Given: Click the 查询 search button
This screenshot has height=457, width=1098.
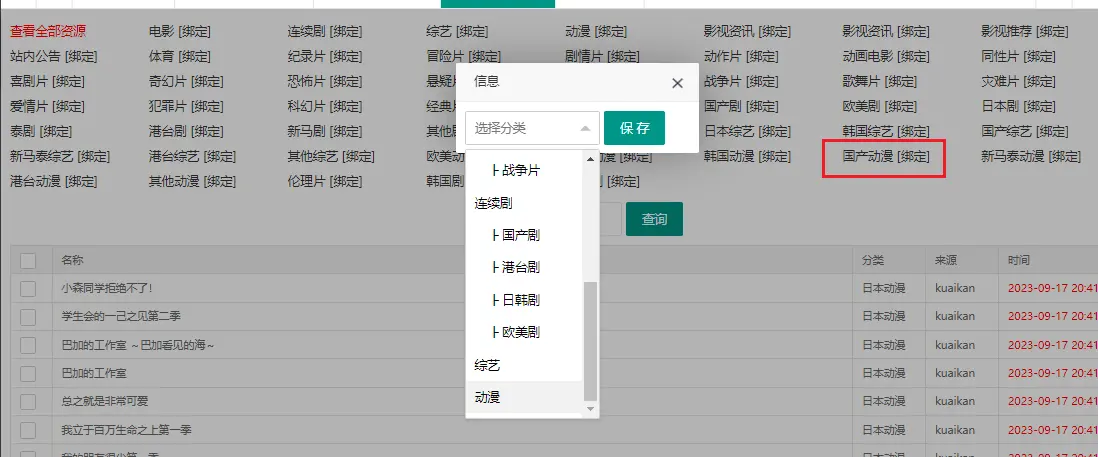Looking at the screenshot, I should (x=654, y=219).
